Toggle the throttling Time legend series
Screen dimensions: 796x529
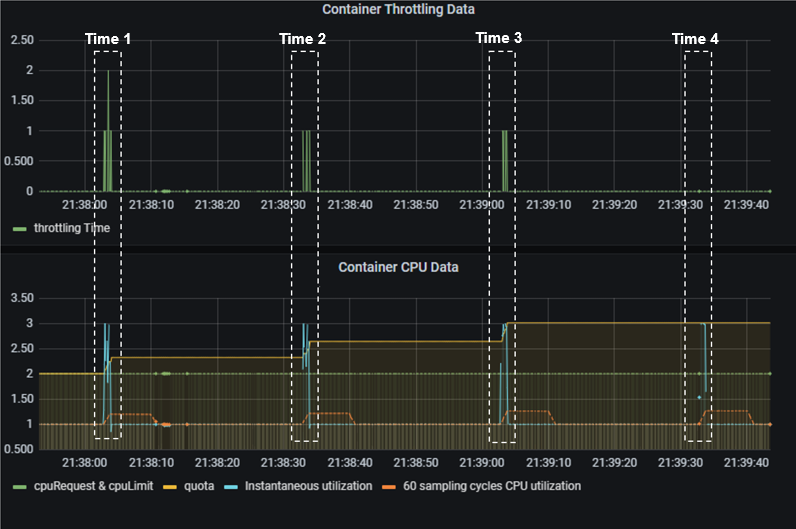[x=68, y=228]
